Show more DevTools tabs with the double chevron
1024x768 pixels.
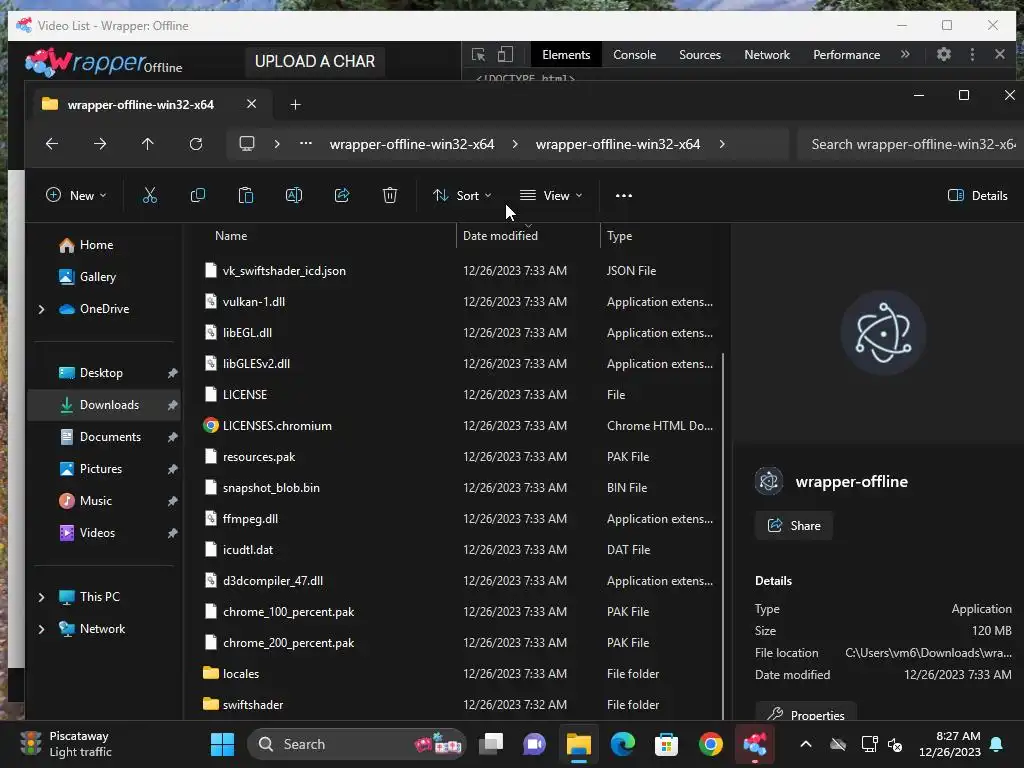pyautogui.click(x=905, y=55)
